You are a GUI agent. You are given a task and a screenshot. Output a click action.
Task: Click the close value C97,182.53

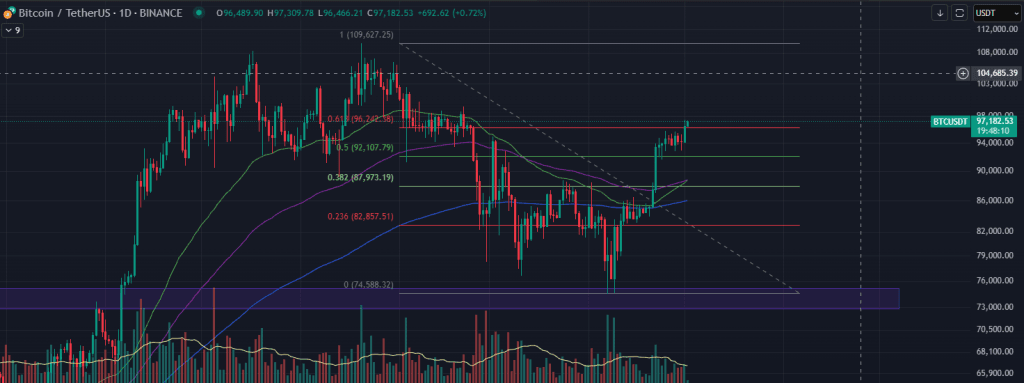391,13
